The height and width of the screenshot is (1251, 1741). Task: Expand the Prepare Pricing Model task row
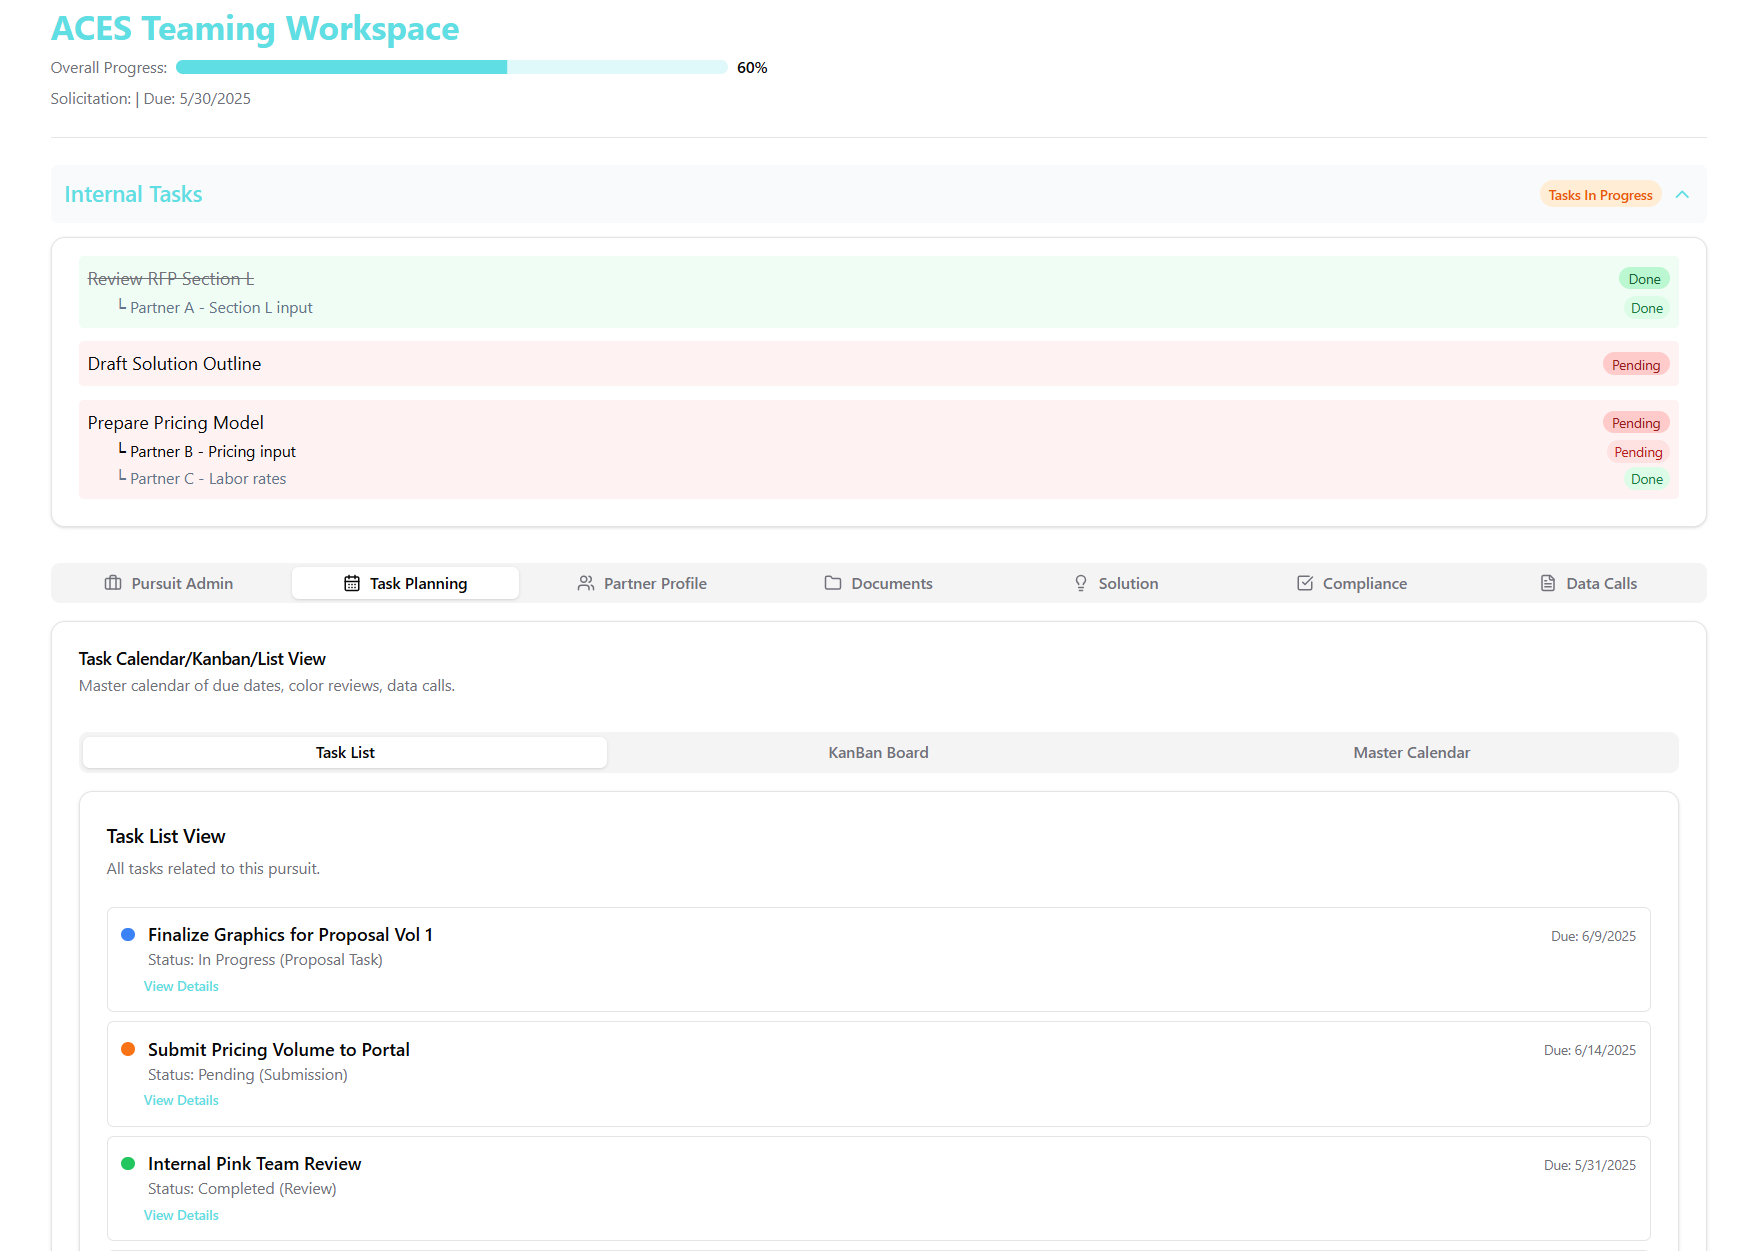coord(176,423)
